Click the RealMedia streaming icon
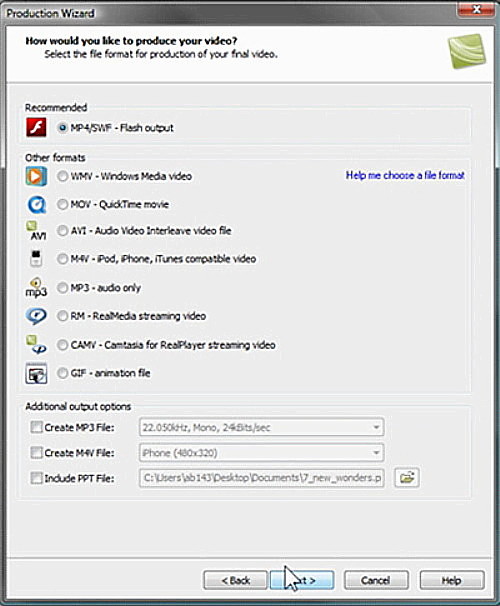The image size is (500, 606). tap(36, 316)
